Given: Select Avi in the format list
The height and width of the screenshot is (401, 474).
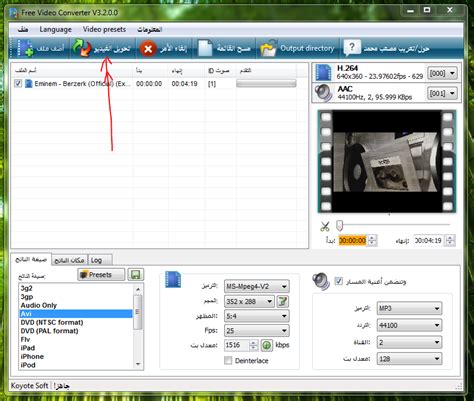Looking at the screenshot, I should click(x=76, y=314).
